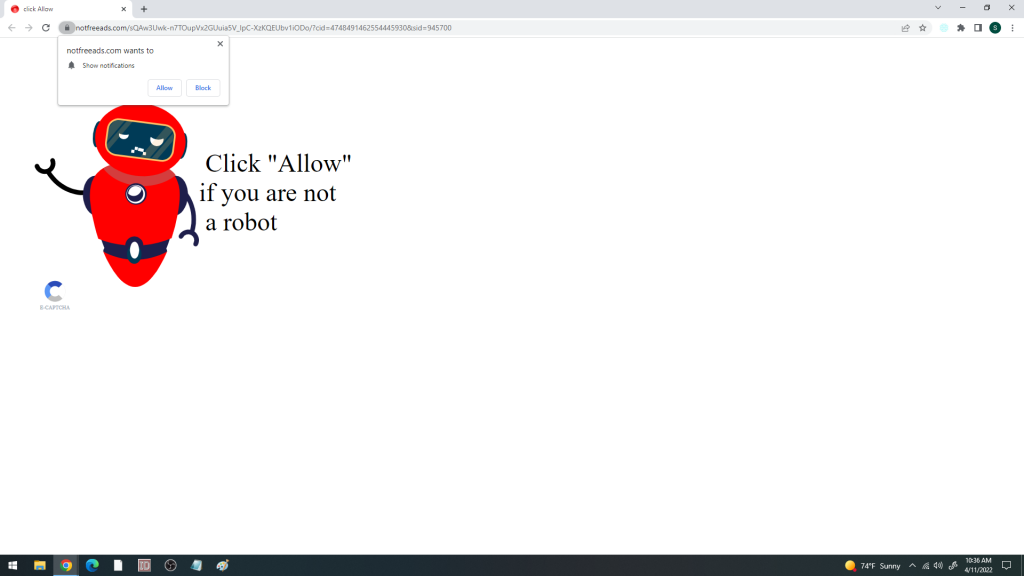This screenshot has width=1024, height=576.
Task: Open the Chrome side panel icon
Action: tap(976, 28)
